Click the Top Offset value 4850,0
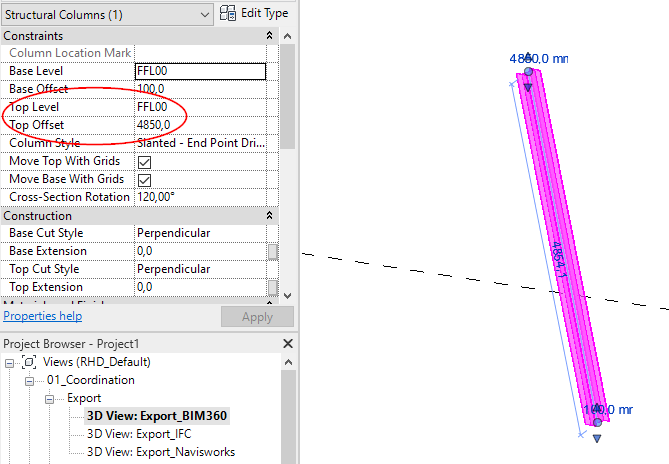Screen dimensions: 669x464 tap(200, 125)
